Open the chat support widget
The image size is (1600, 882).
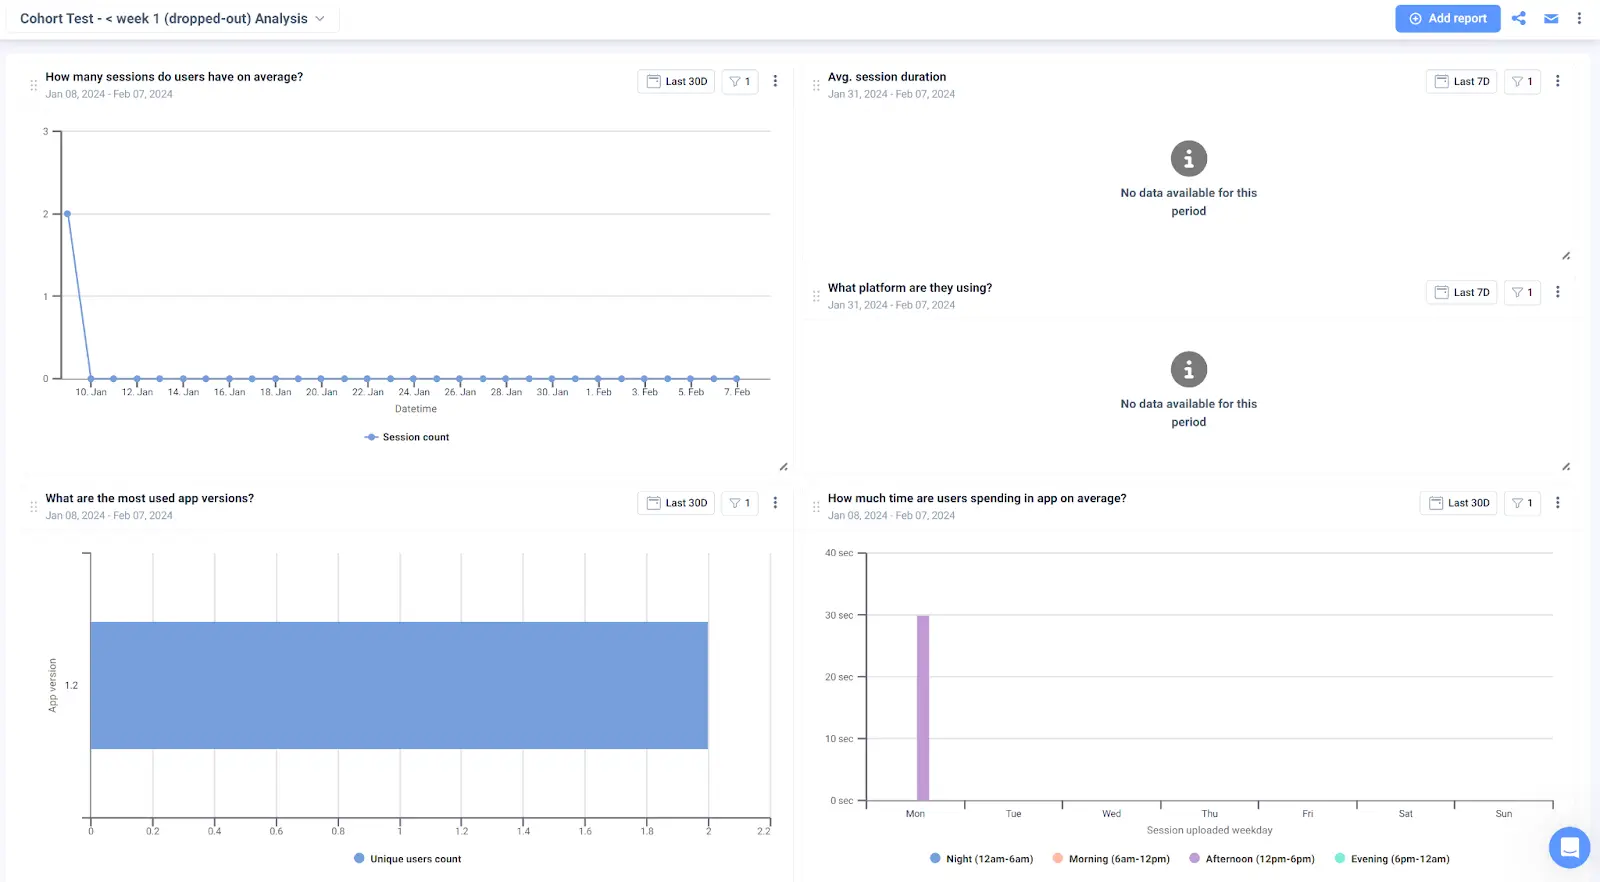[x=1569, y=849]
